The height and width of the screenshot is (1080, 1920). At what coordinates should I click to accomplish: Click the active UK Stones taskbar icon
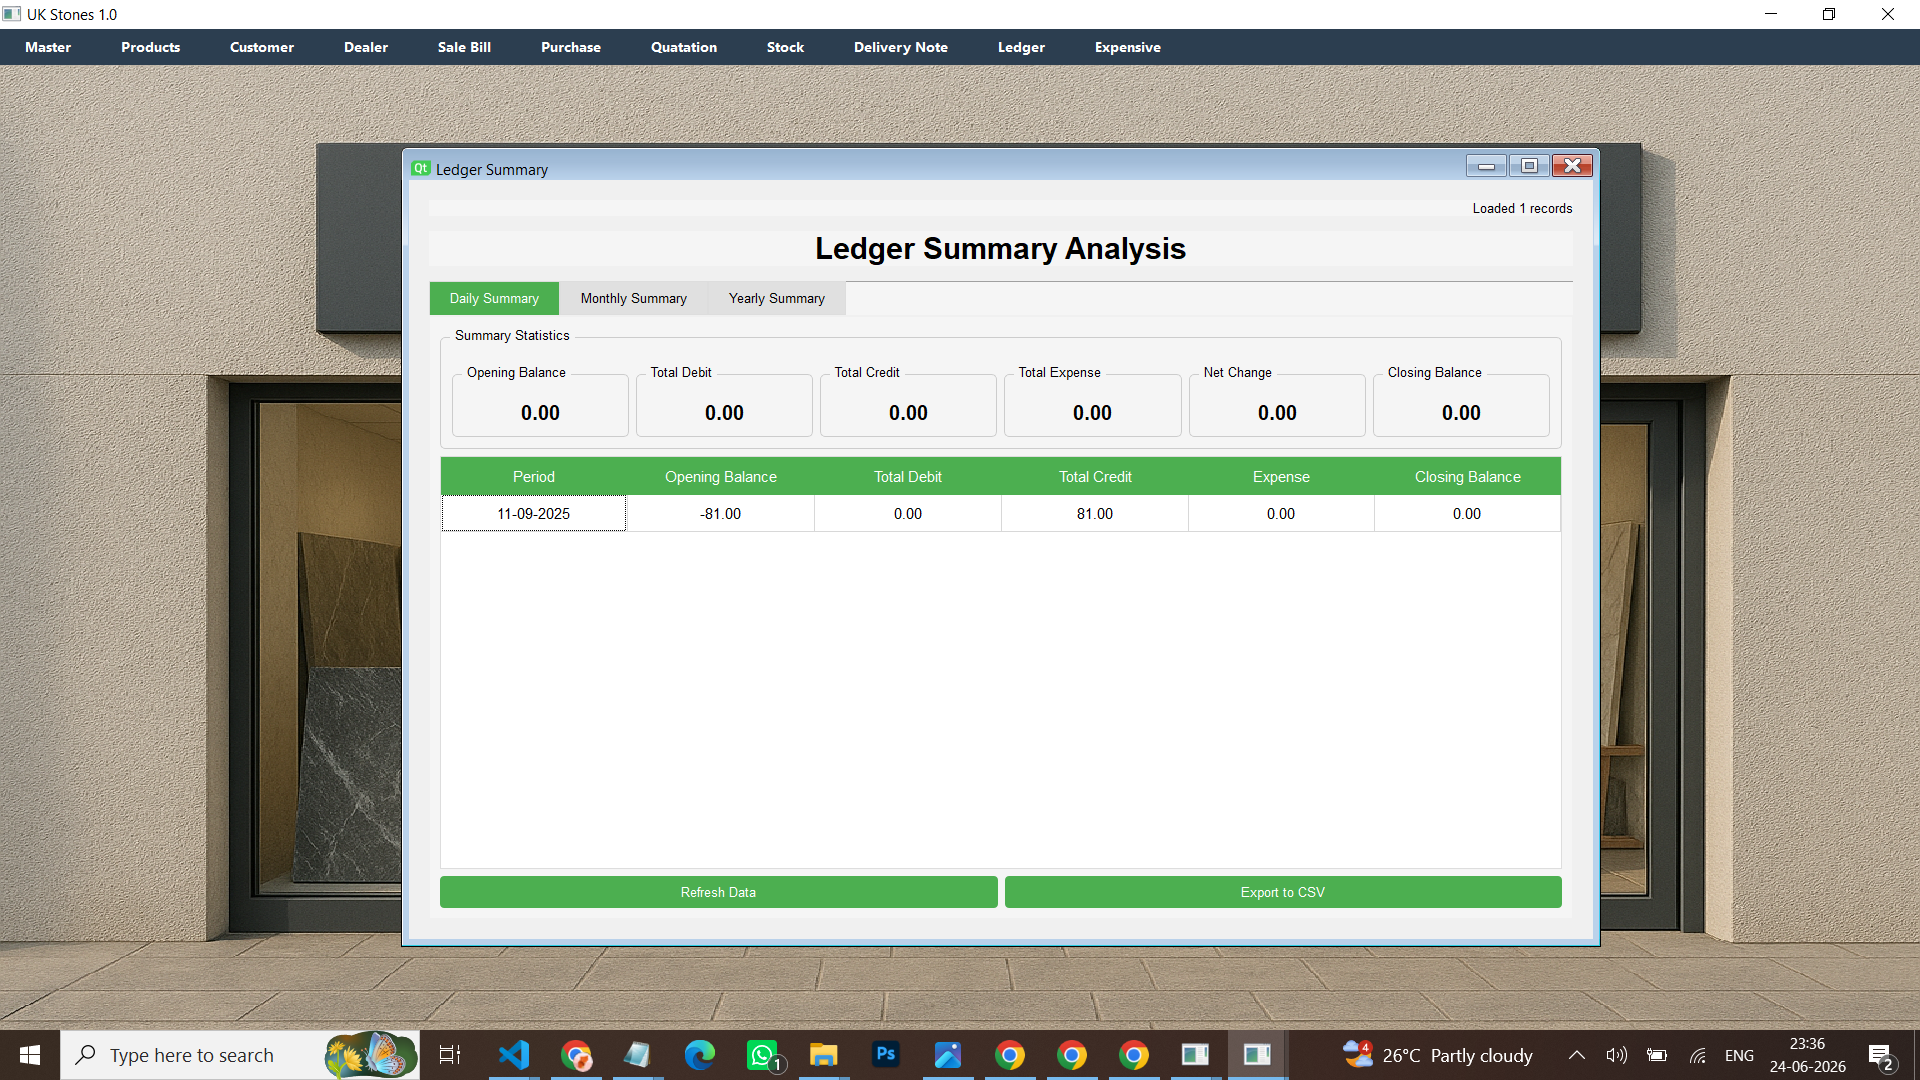[1257, 1055]
